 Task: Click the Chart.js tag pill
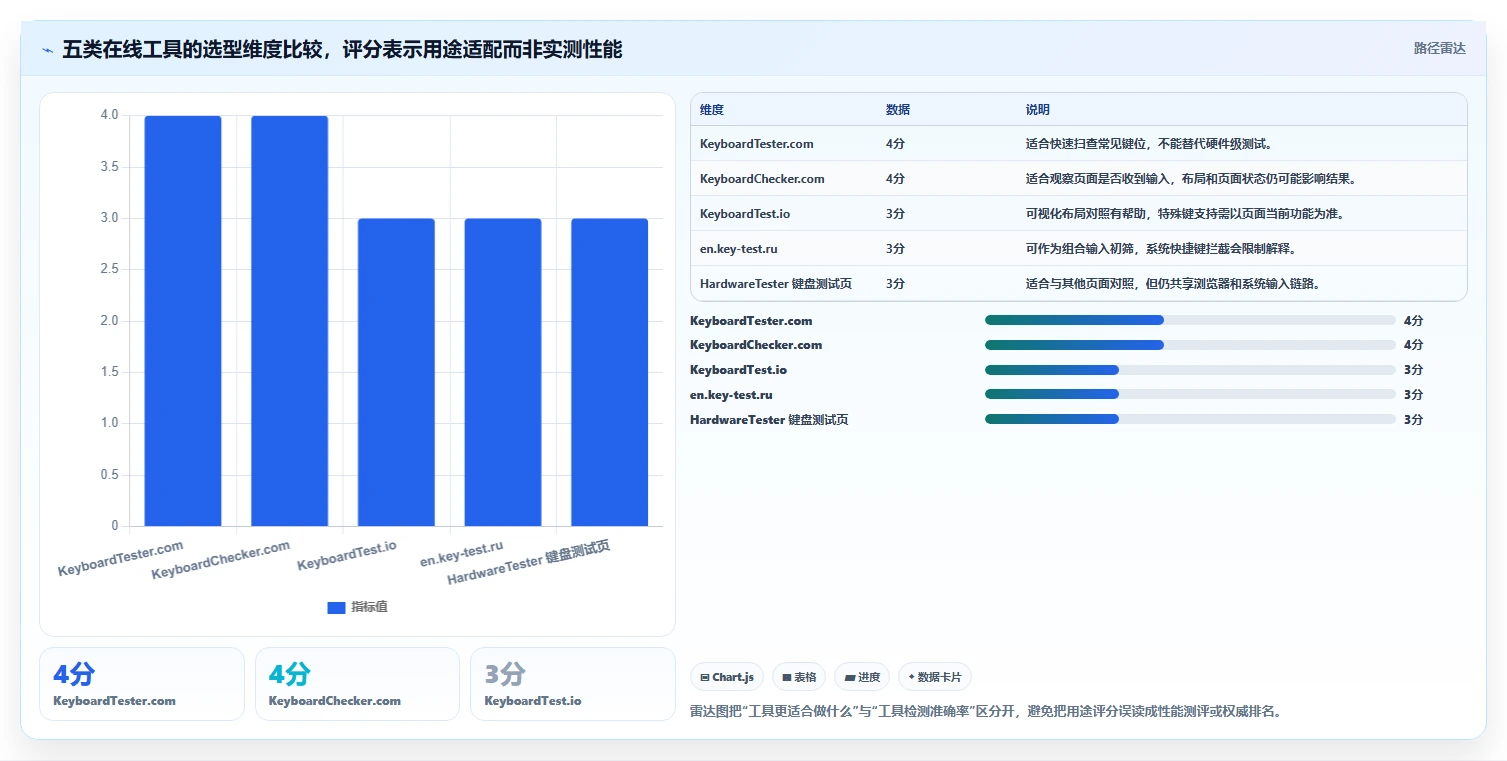pyautogui.click(x=727, y=677)
